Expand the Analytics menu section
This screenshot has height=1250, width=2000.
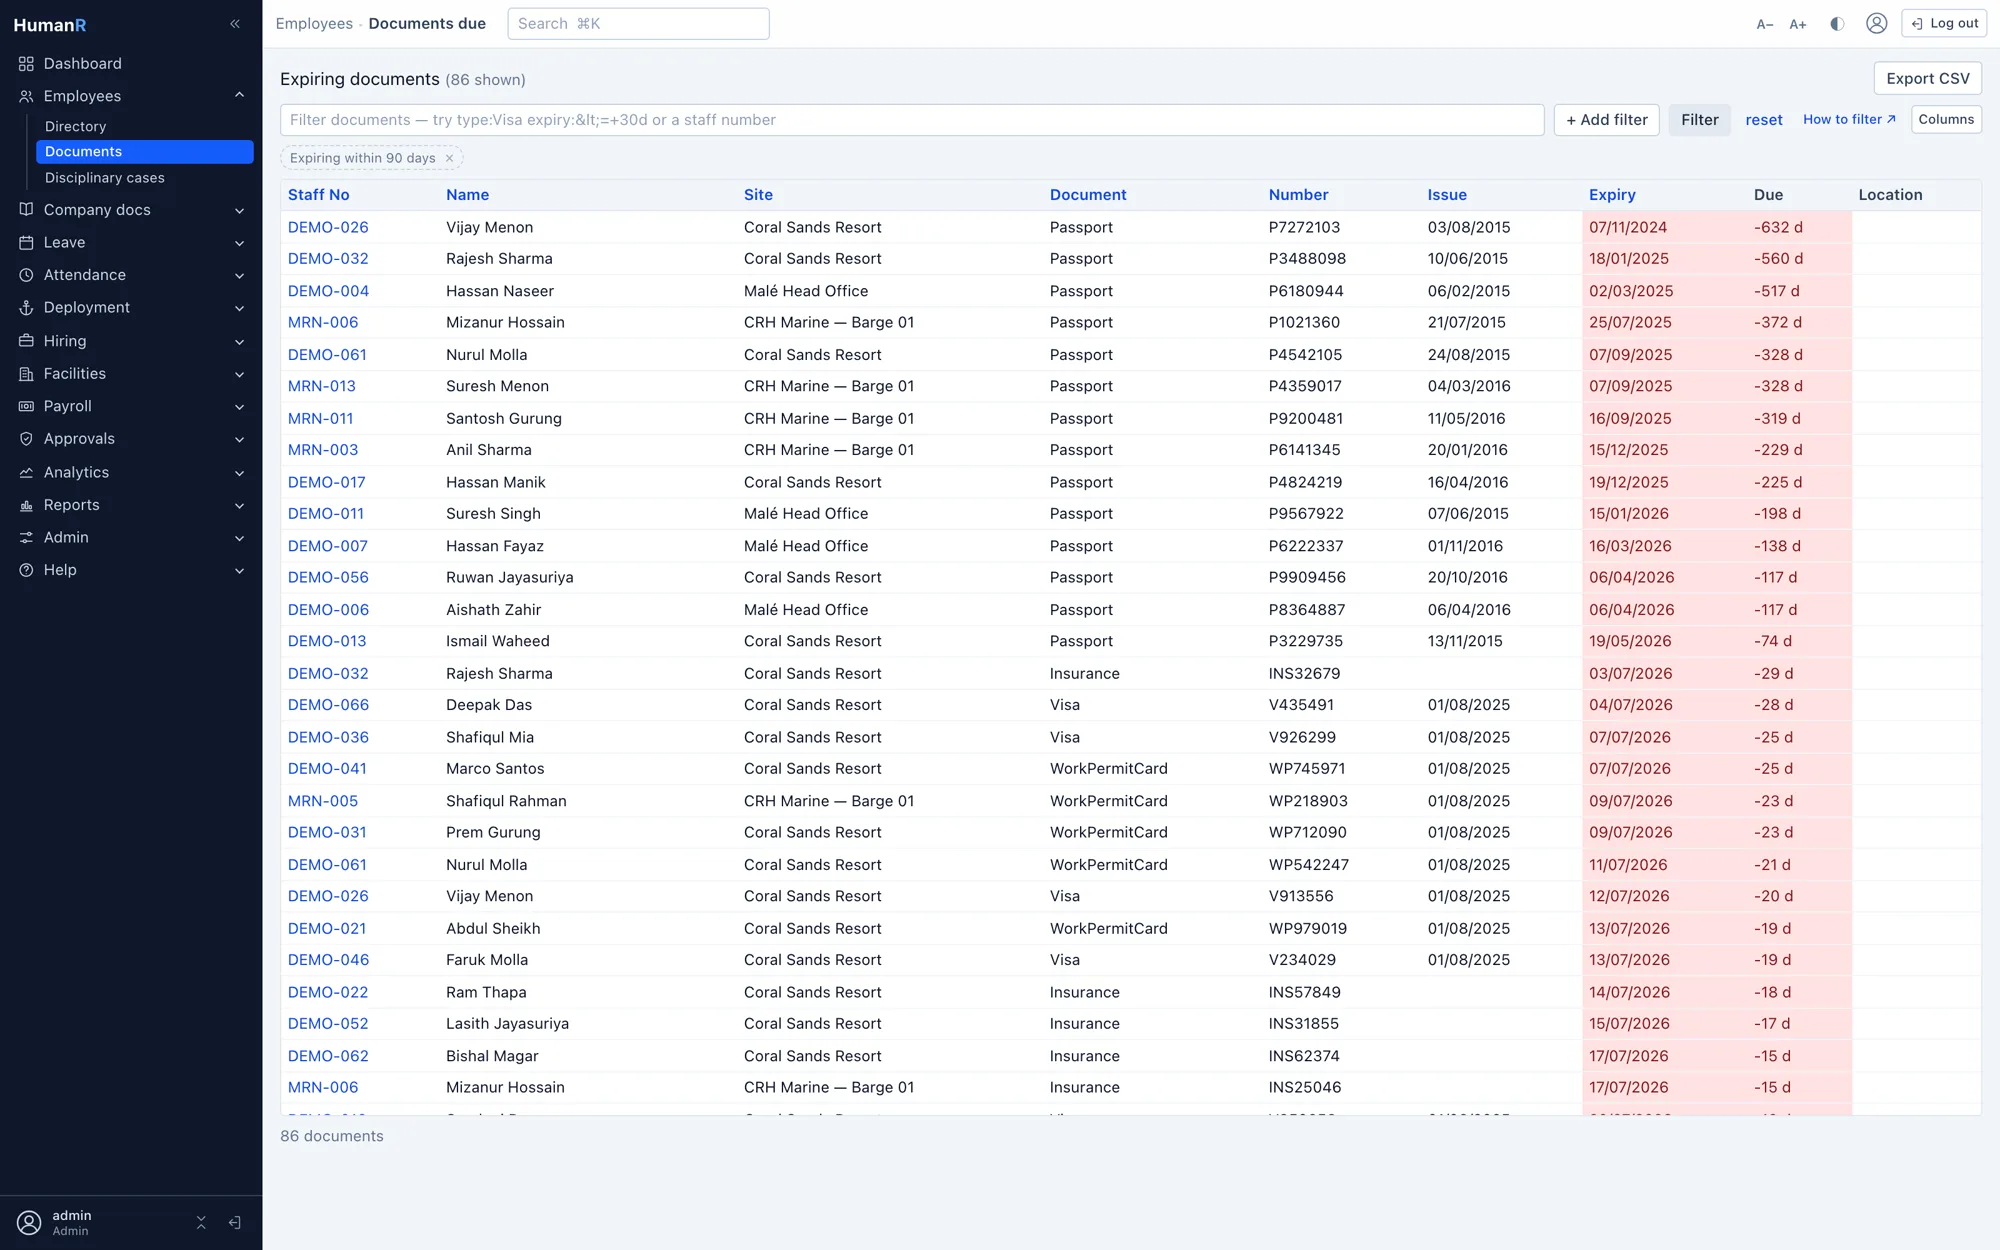tap(239, 473)
